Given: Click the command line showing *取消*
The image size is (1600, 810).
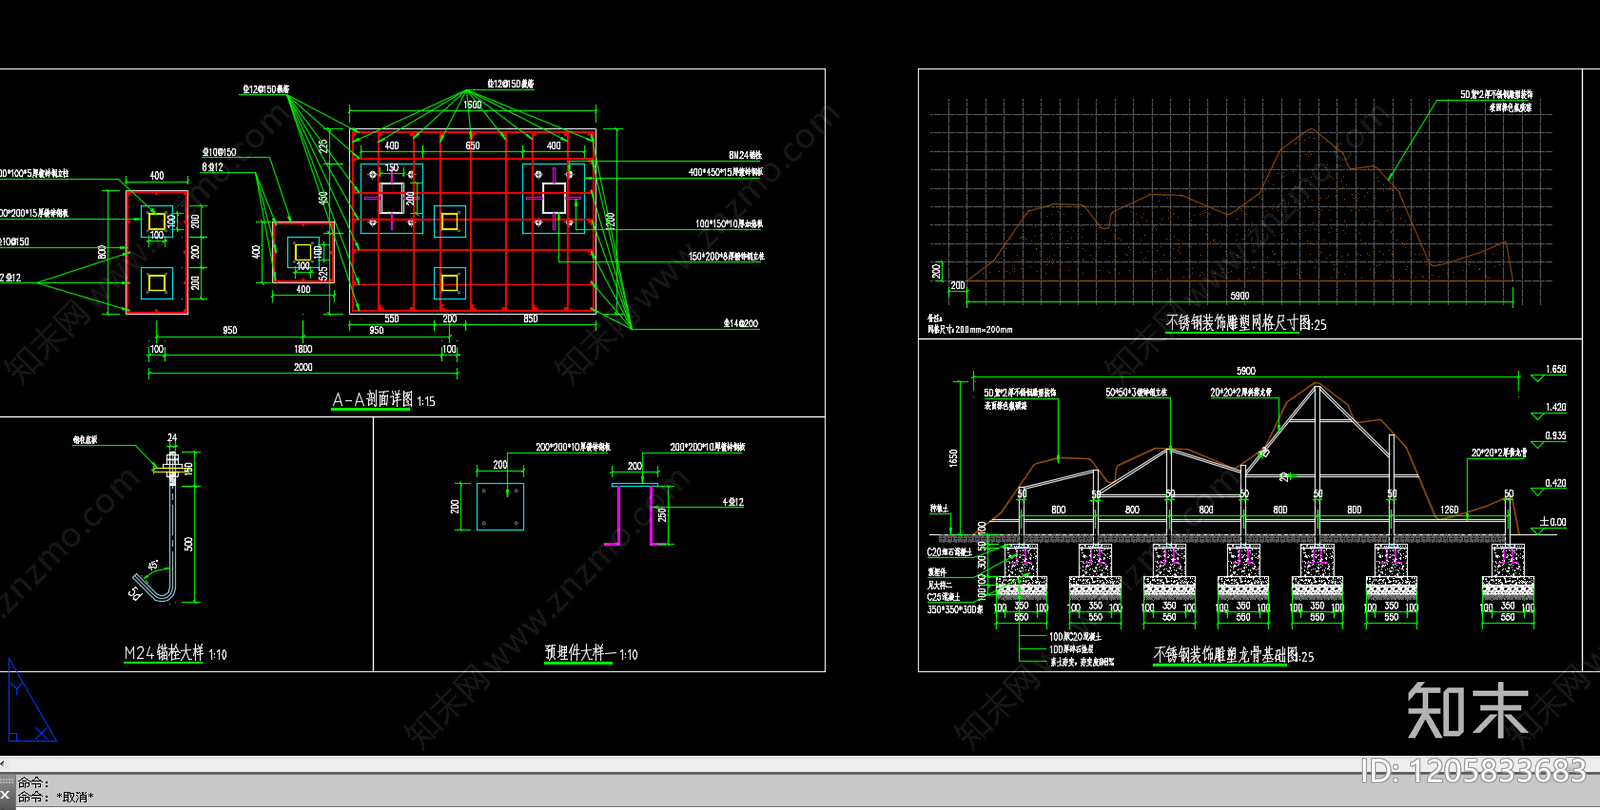Looking at the screenshot, I should pos(56,797).
